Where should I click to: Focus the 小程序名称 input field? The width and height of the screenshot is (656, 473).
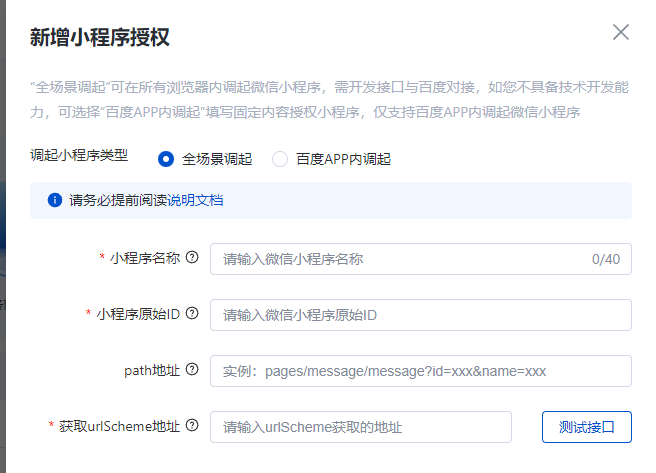(421, 259)
